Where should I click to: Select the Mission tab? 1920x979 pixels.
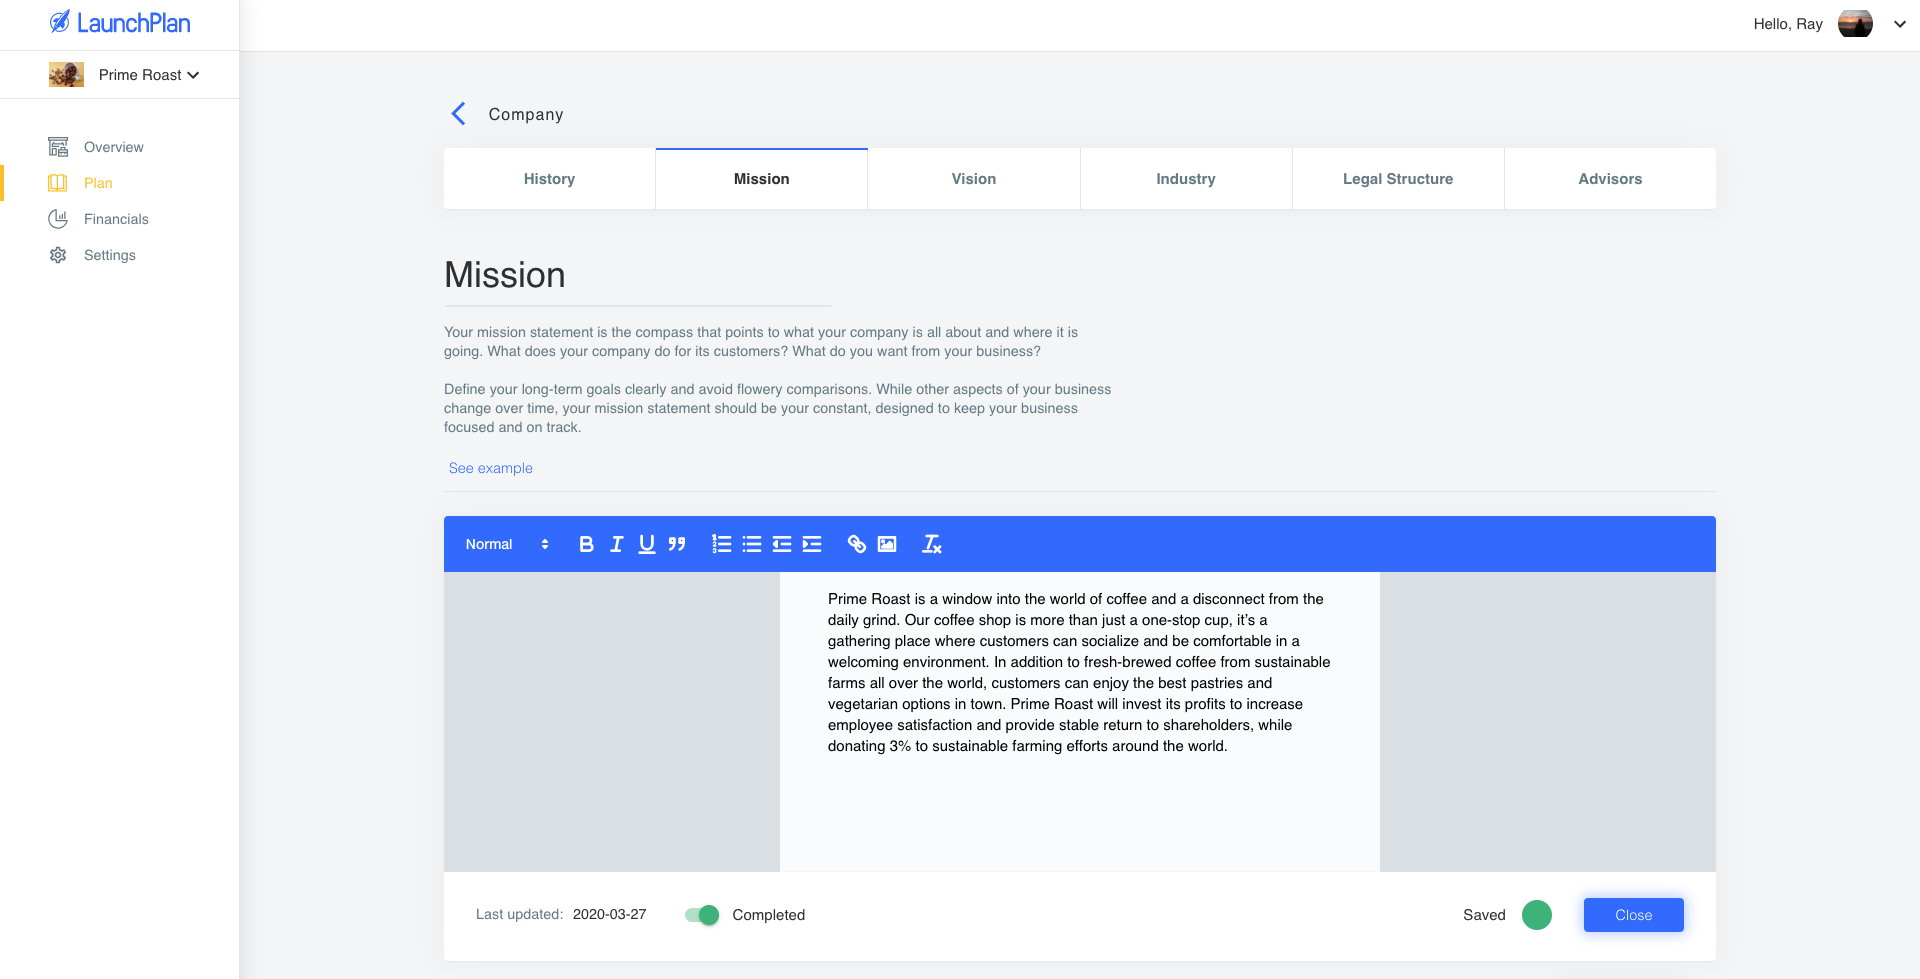761,179
